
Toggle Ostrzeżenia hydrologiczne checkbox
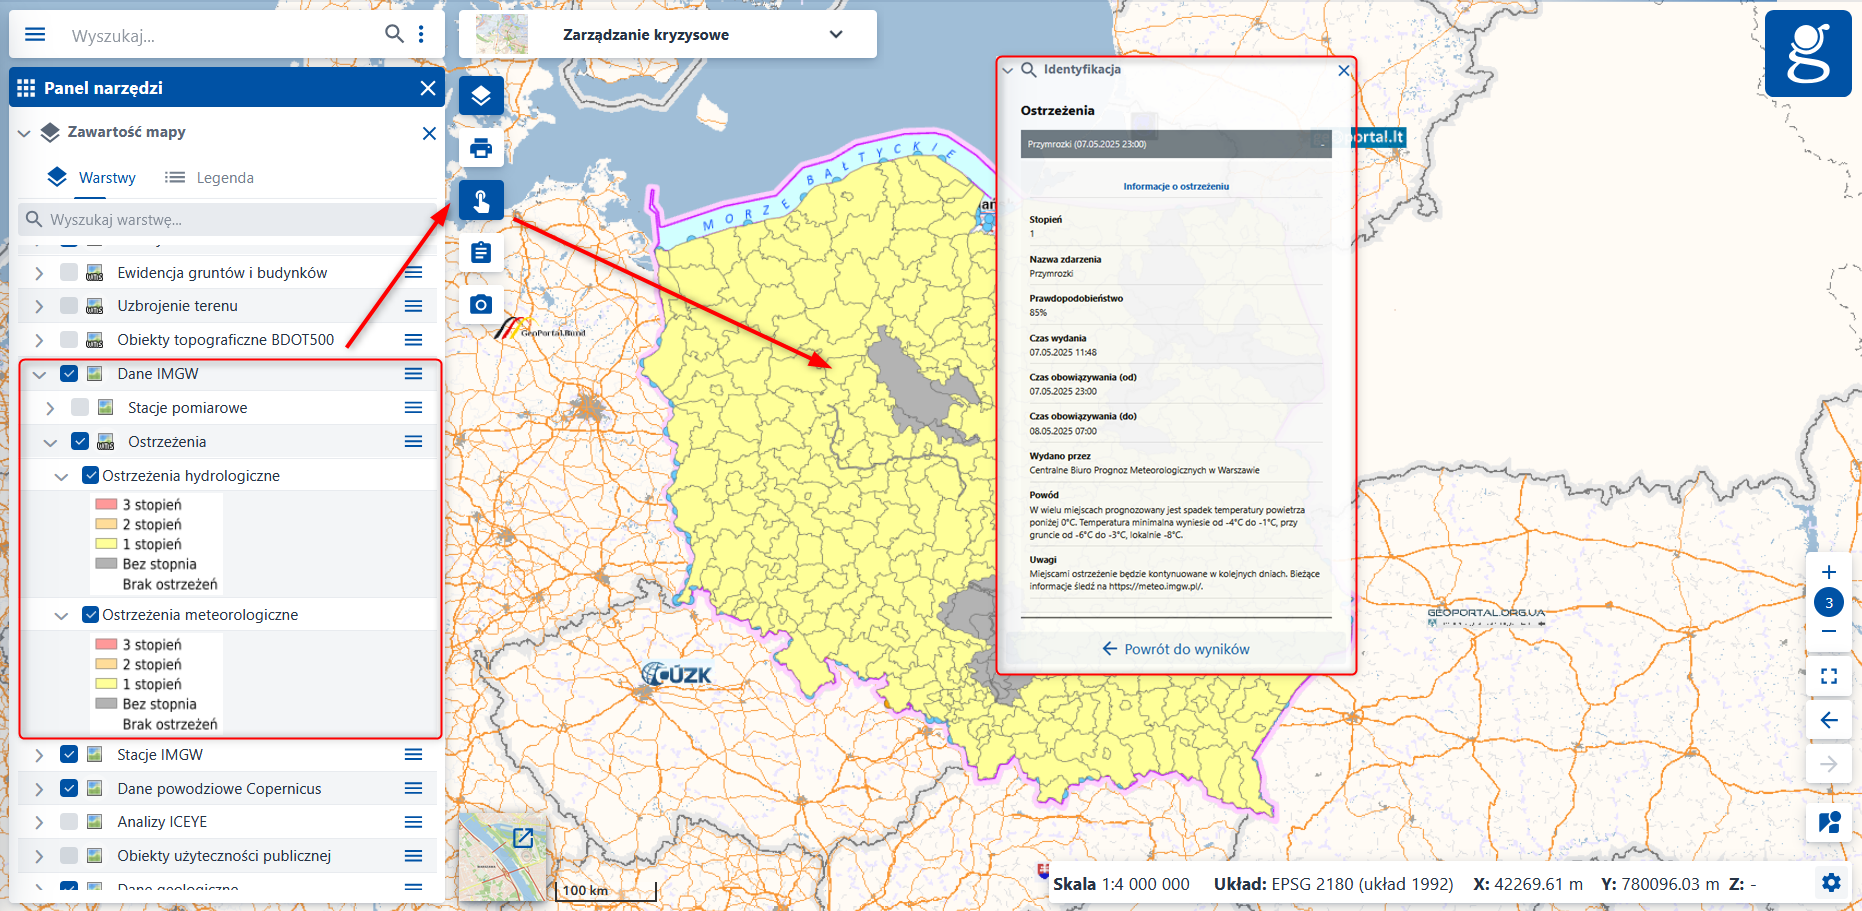point(91,476)
